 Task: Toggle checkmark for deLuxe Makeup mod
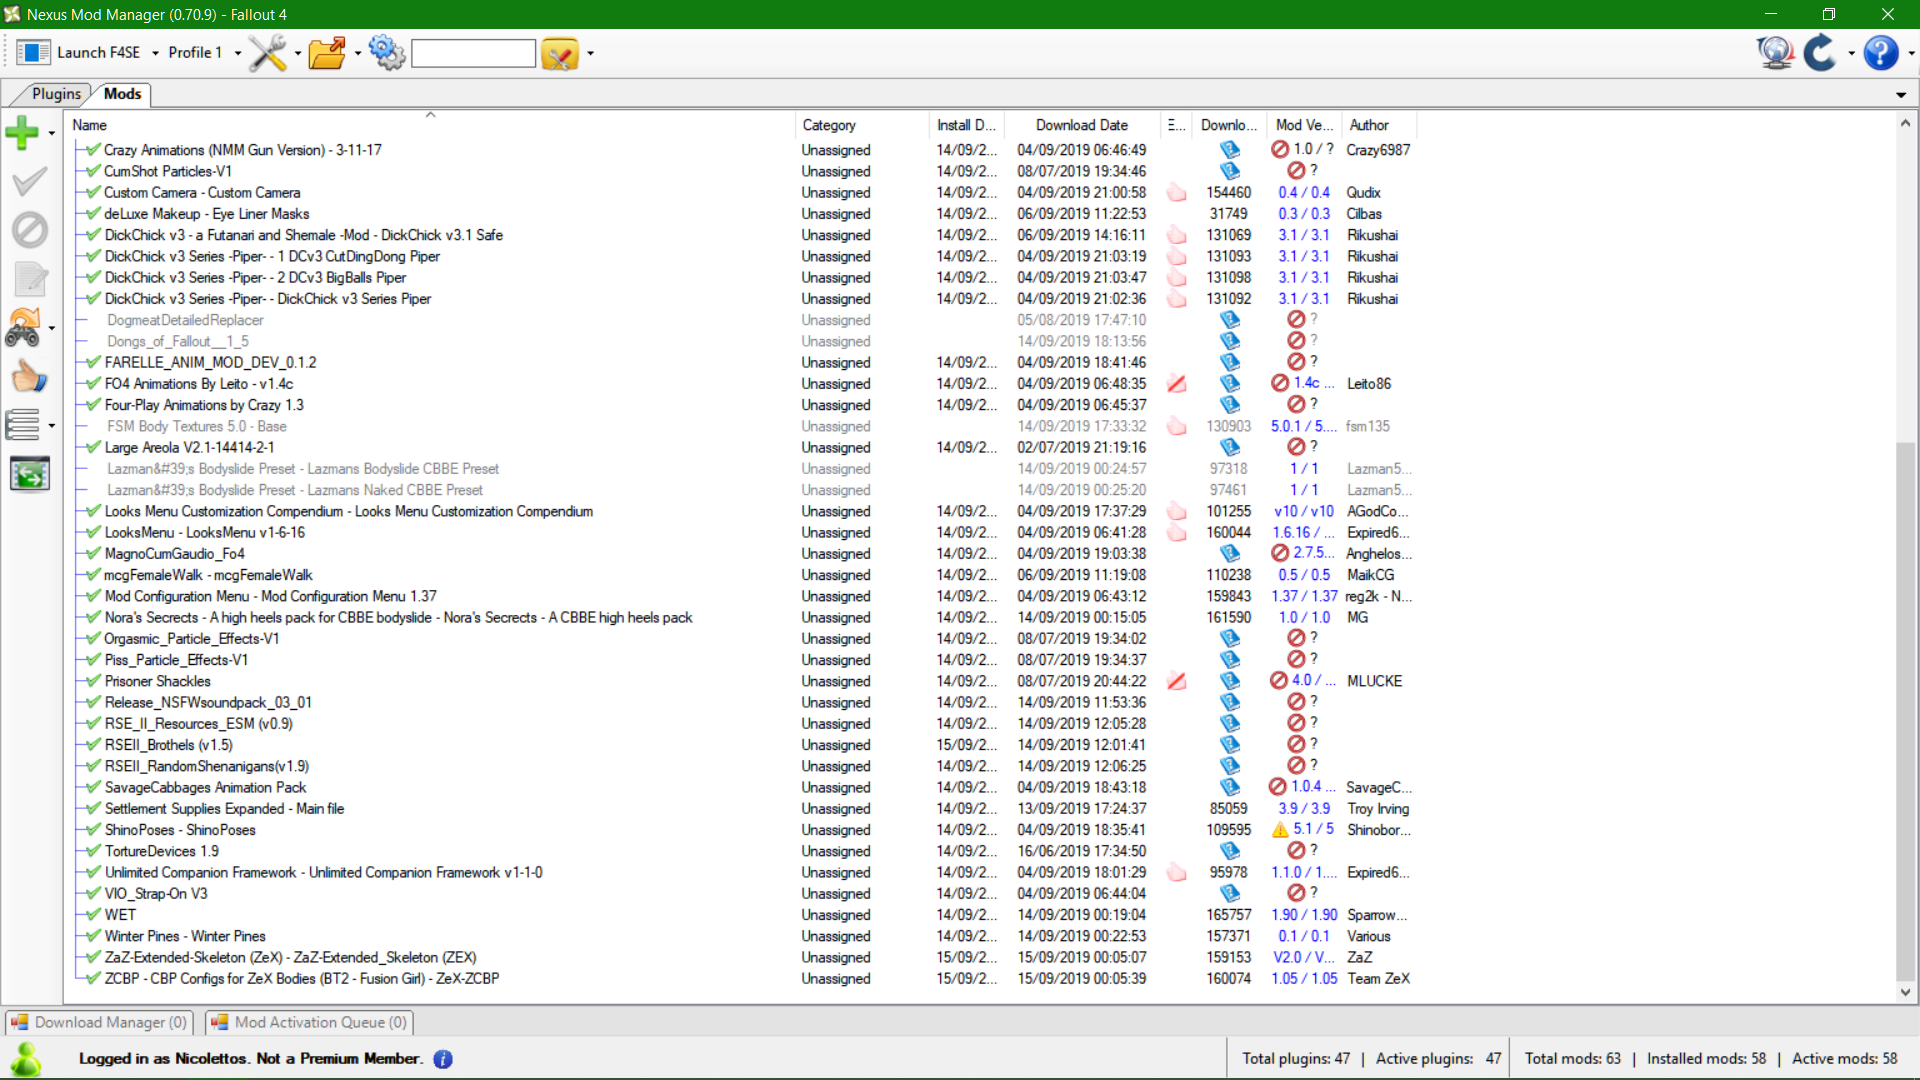click(93, 214)
